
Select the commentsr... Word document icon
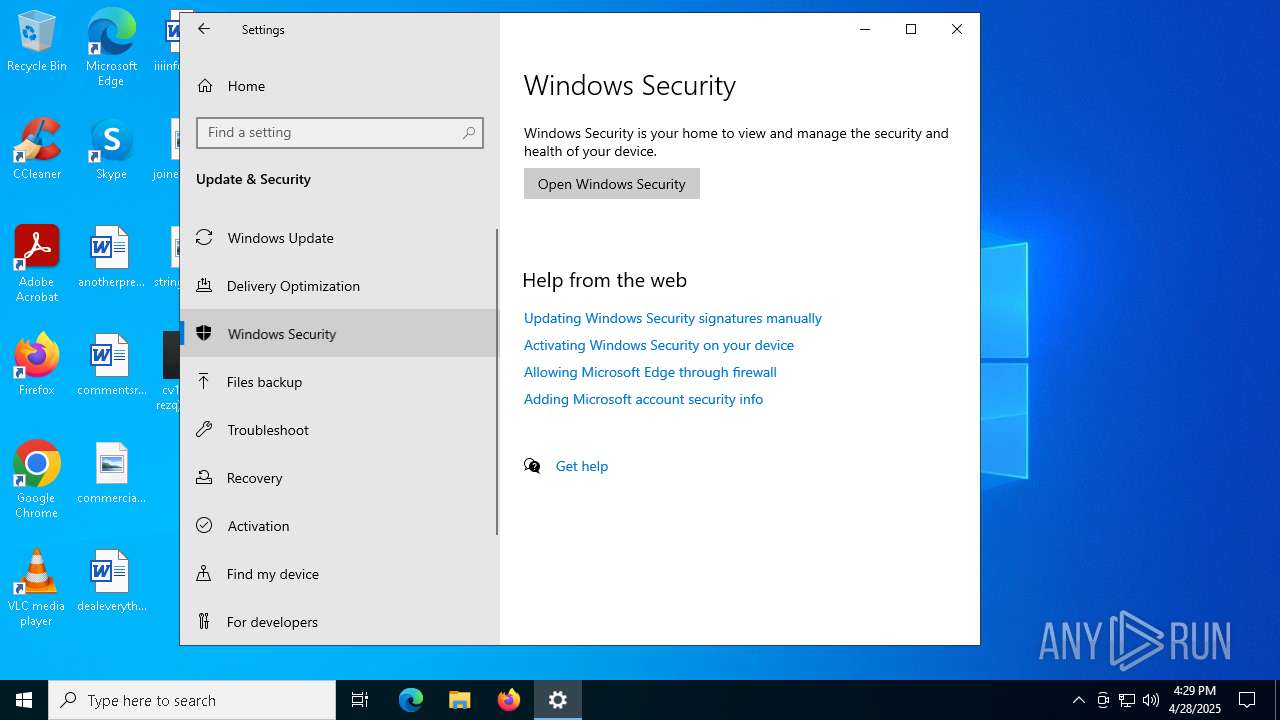(x=111, y=365)
